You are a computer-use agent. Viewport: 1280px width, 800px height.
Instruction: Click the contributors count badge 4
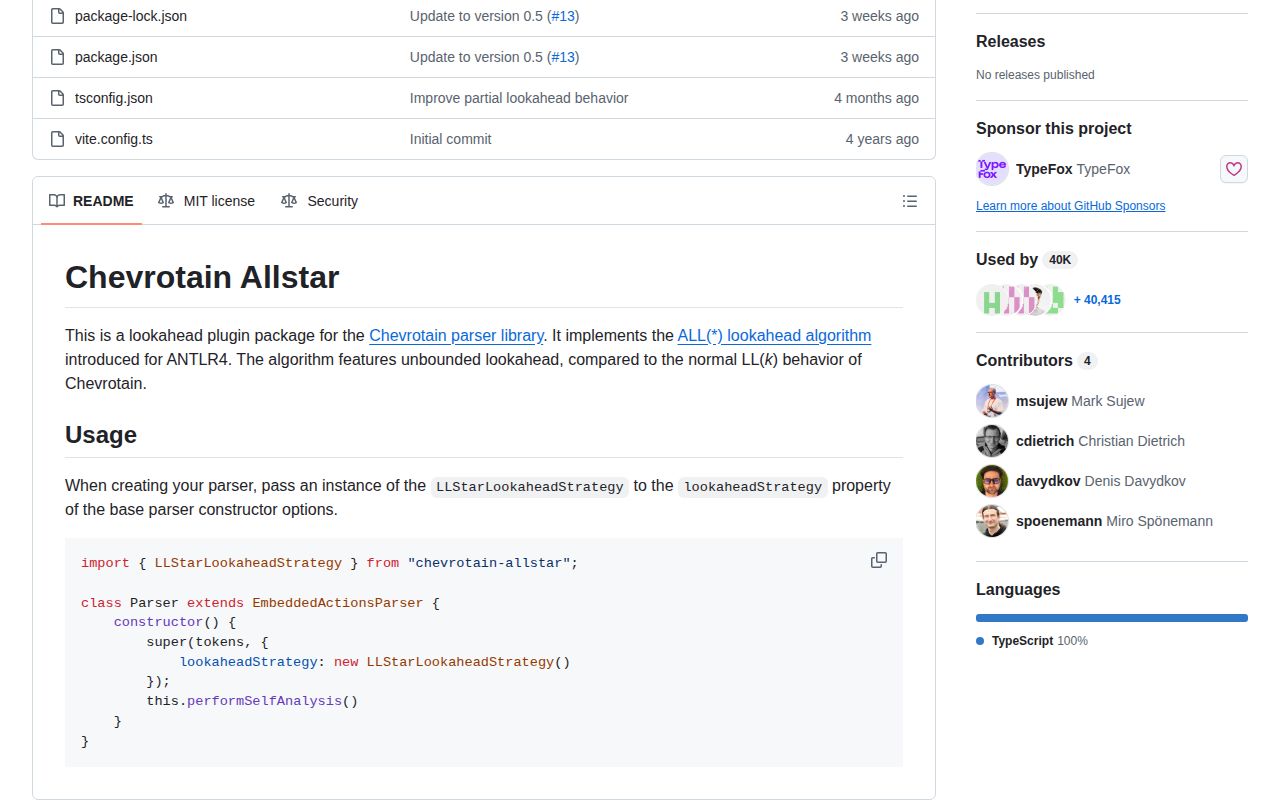coord(1087,361)
